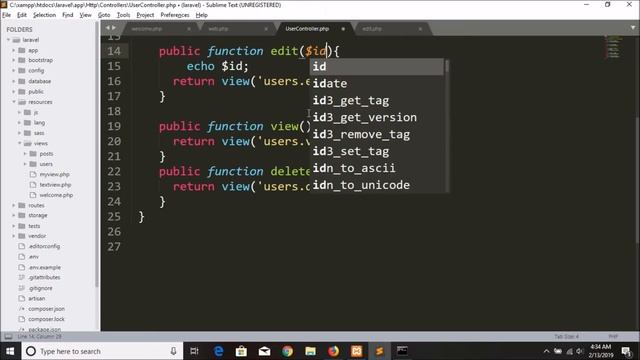Open the artisan file
Image resolution: width=640 pixels, height=360 pixels.
[36, 298]
